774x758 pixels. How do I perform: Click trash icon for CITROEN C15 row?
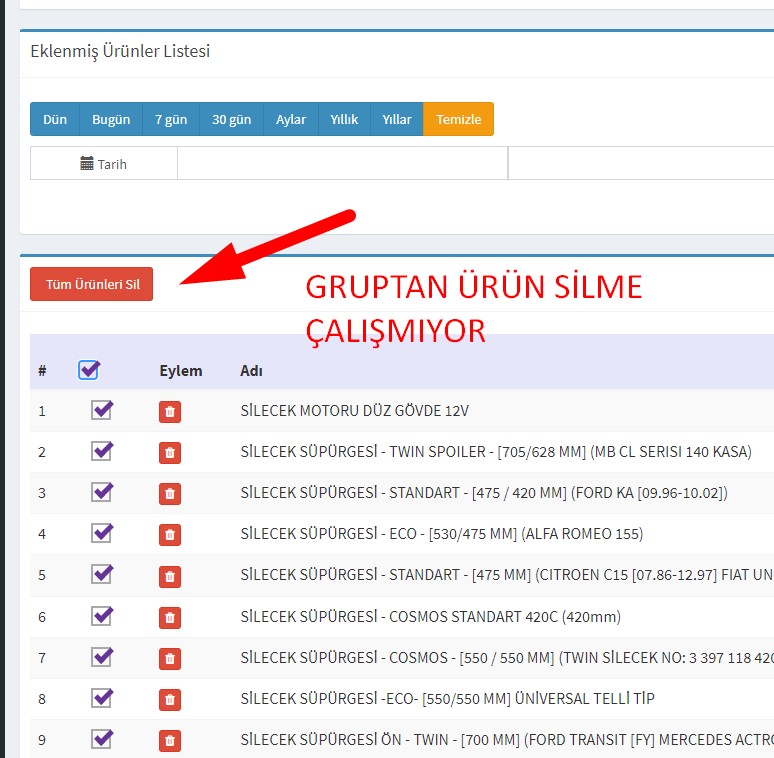point(170,575)
